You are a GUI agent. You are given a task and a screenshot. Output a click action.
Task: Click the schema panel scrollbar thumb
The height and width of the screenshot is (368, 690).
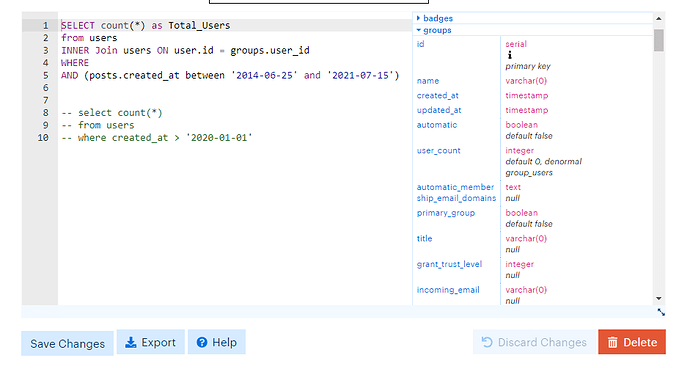coord(658,40)
